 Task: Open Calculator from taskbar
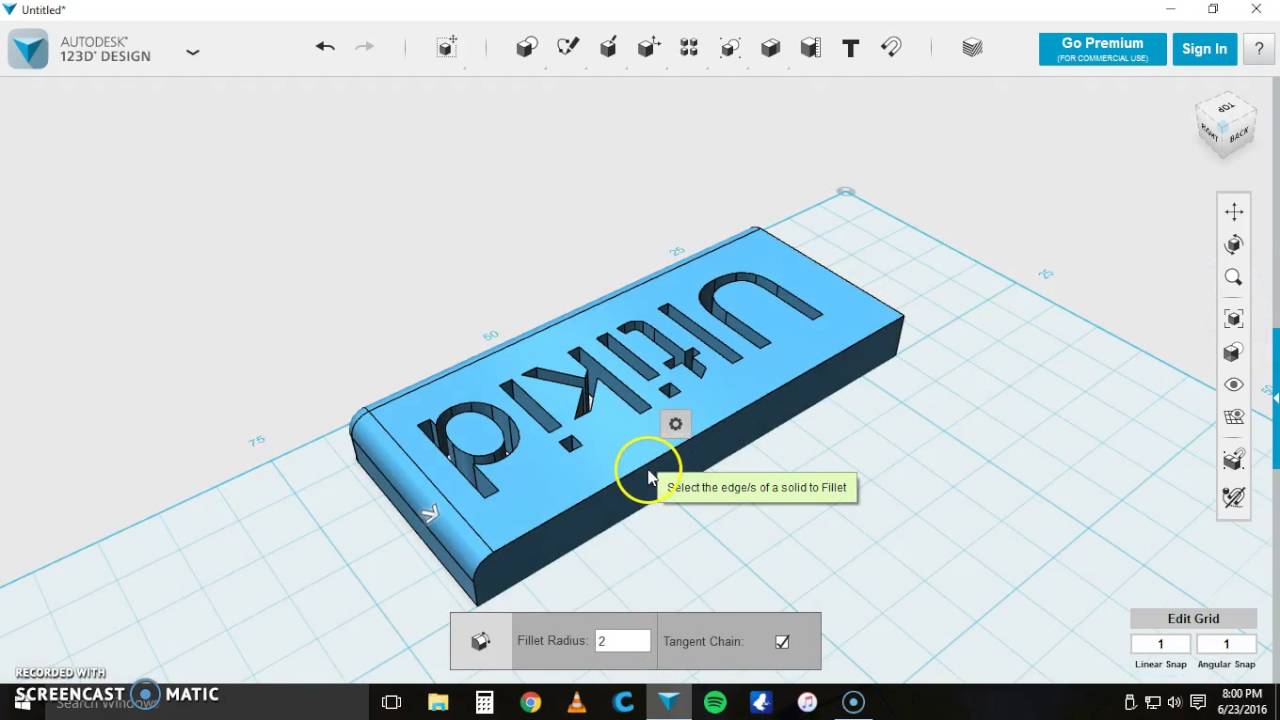(x=484, y=702)
